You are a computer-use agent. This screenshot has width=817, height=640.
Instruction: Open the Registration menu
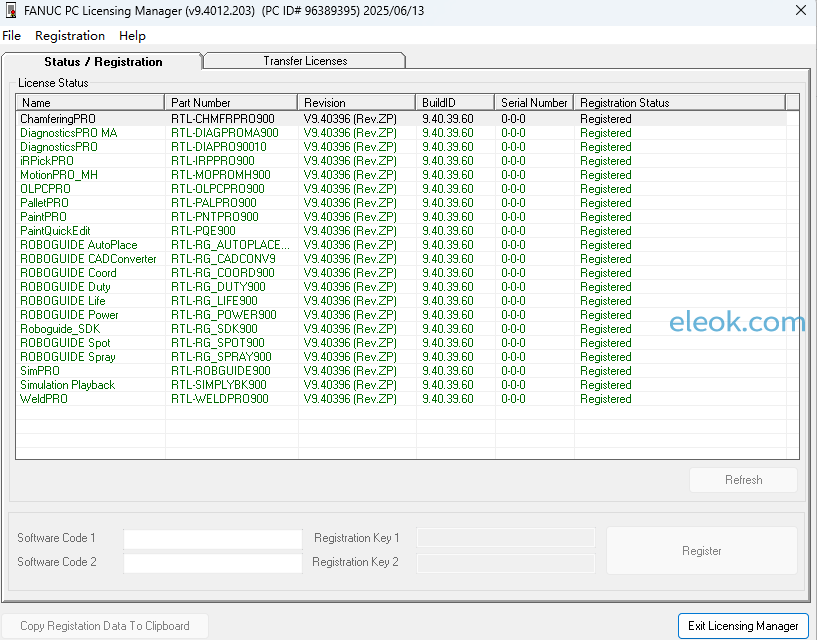(x=70, y=36)
